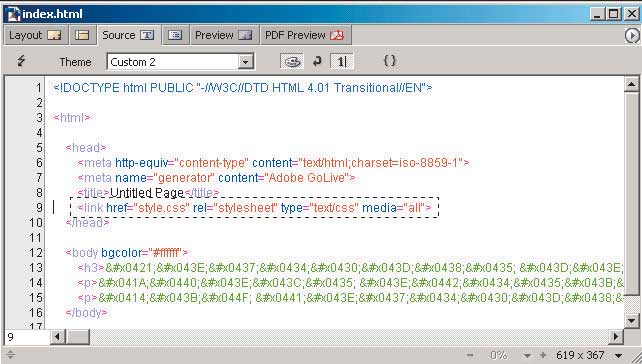
Task: Click the syntax check lightning icon
Action: 21,61
